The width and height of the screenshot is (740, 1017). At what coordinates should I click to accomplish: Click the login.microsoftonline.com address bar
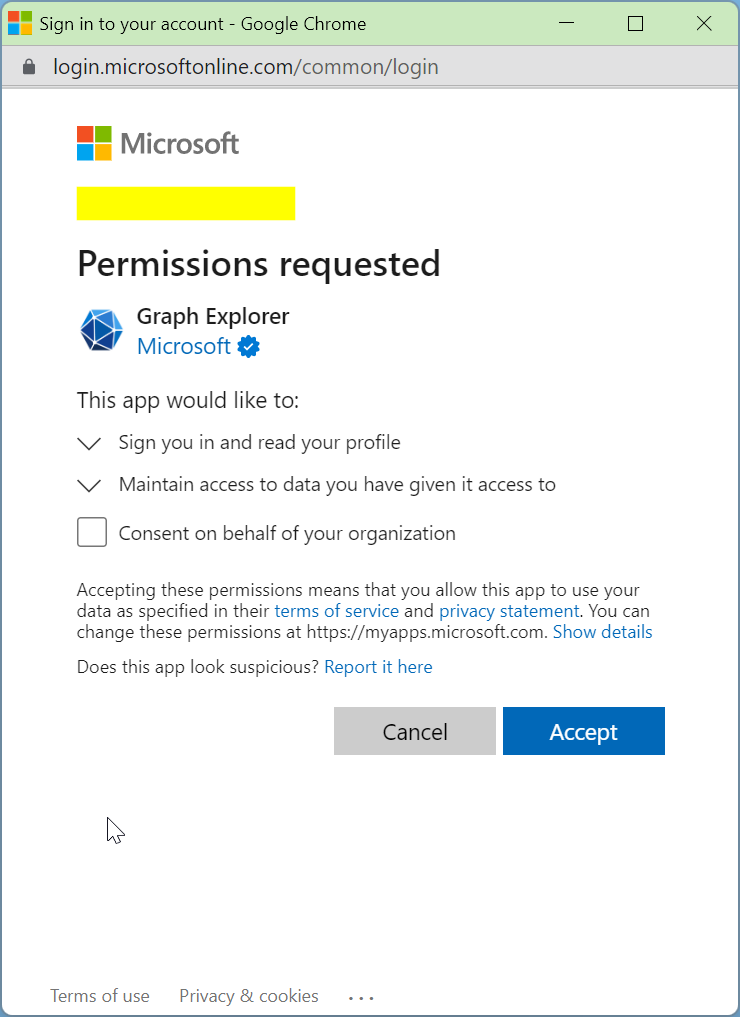[246, 67]
